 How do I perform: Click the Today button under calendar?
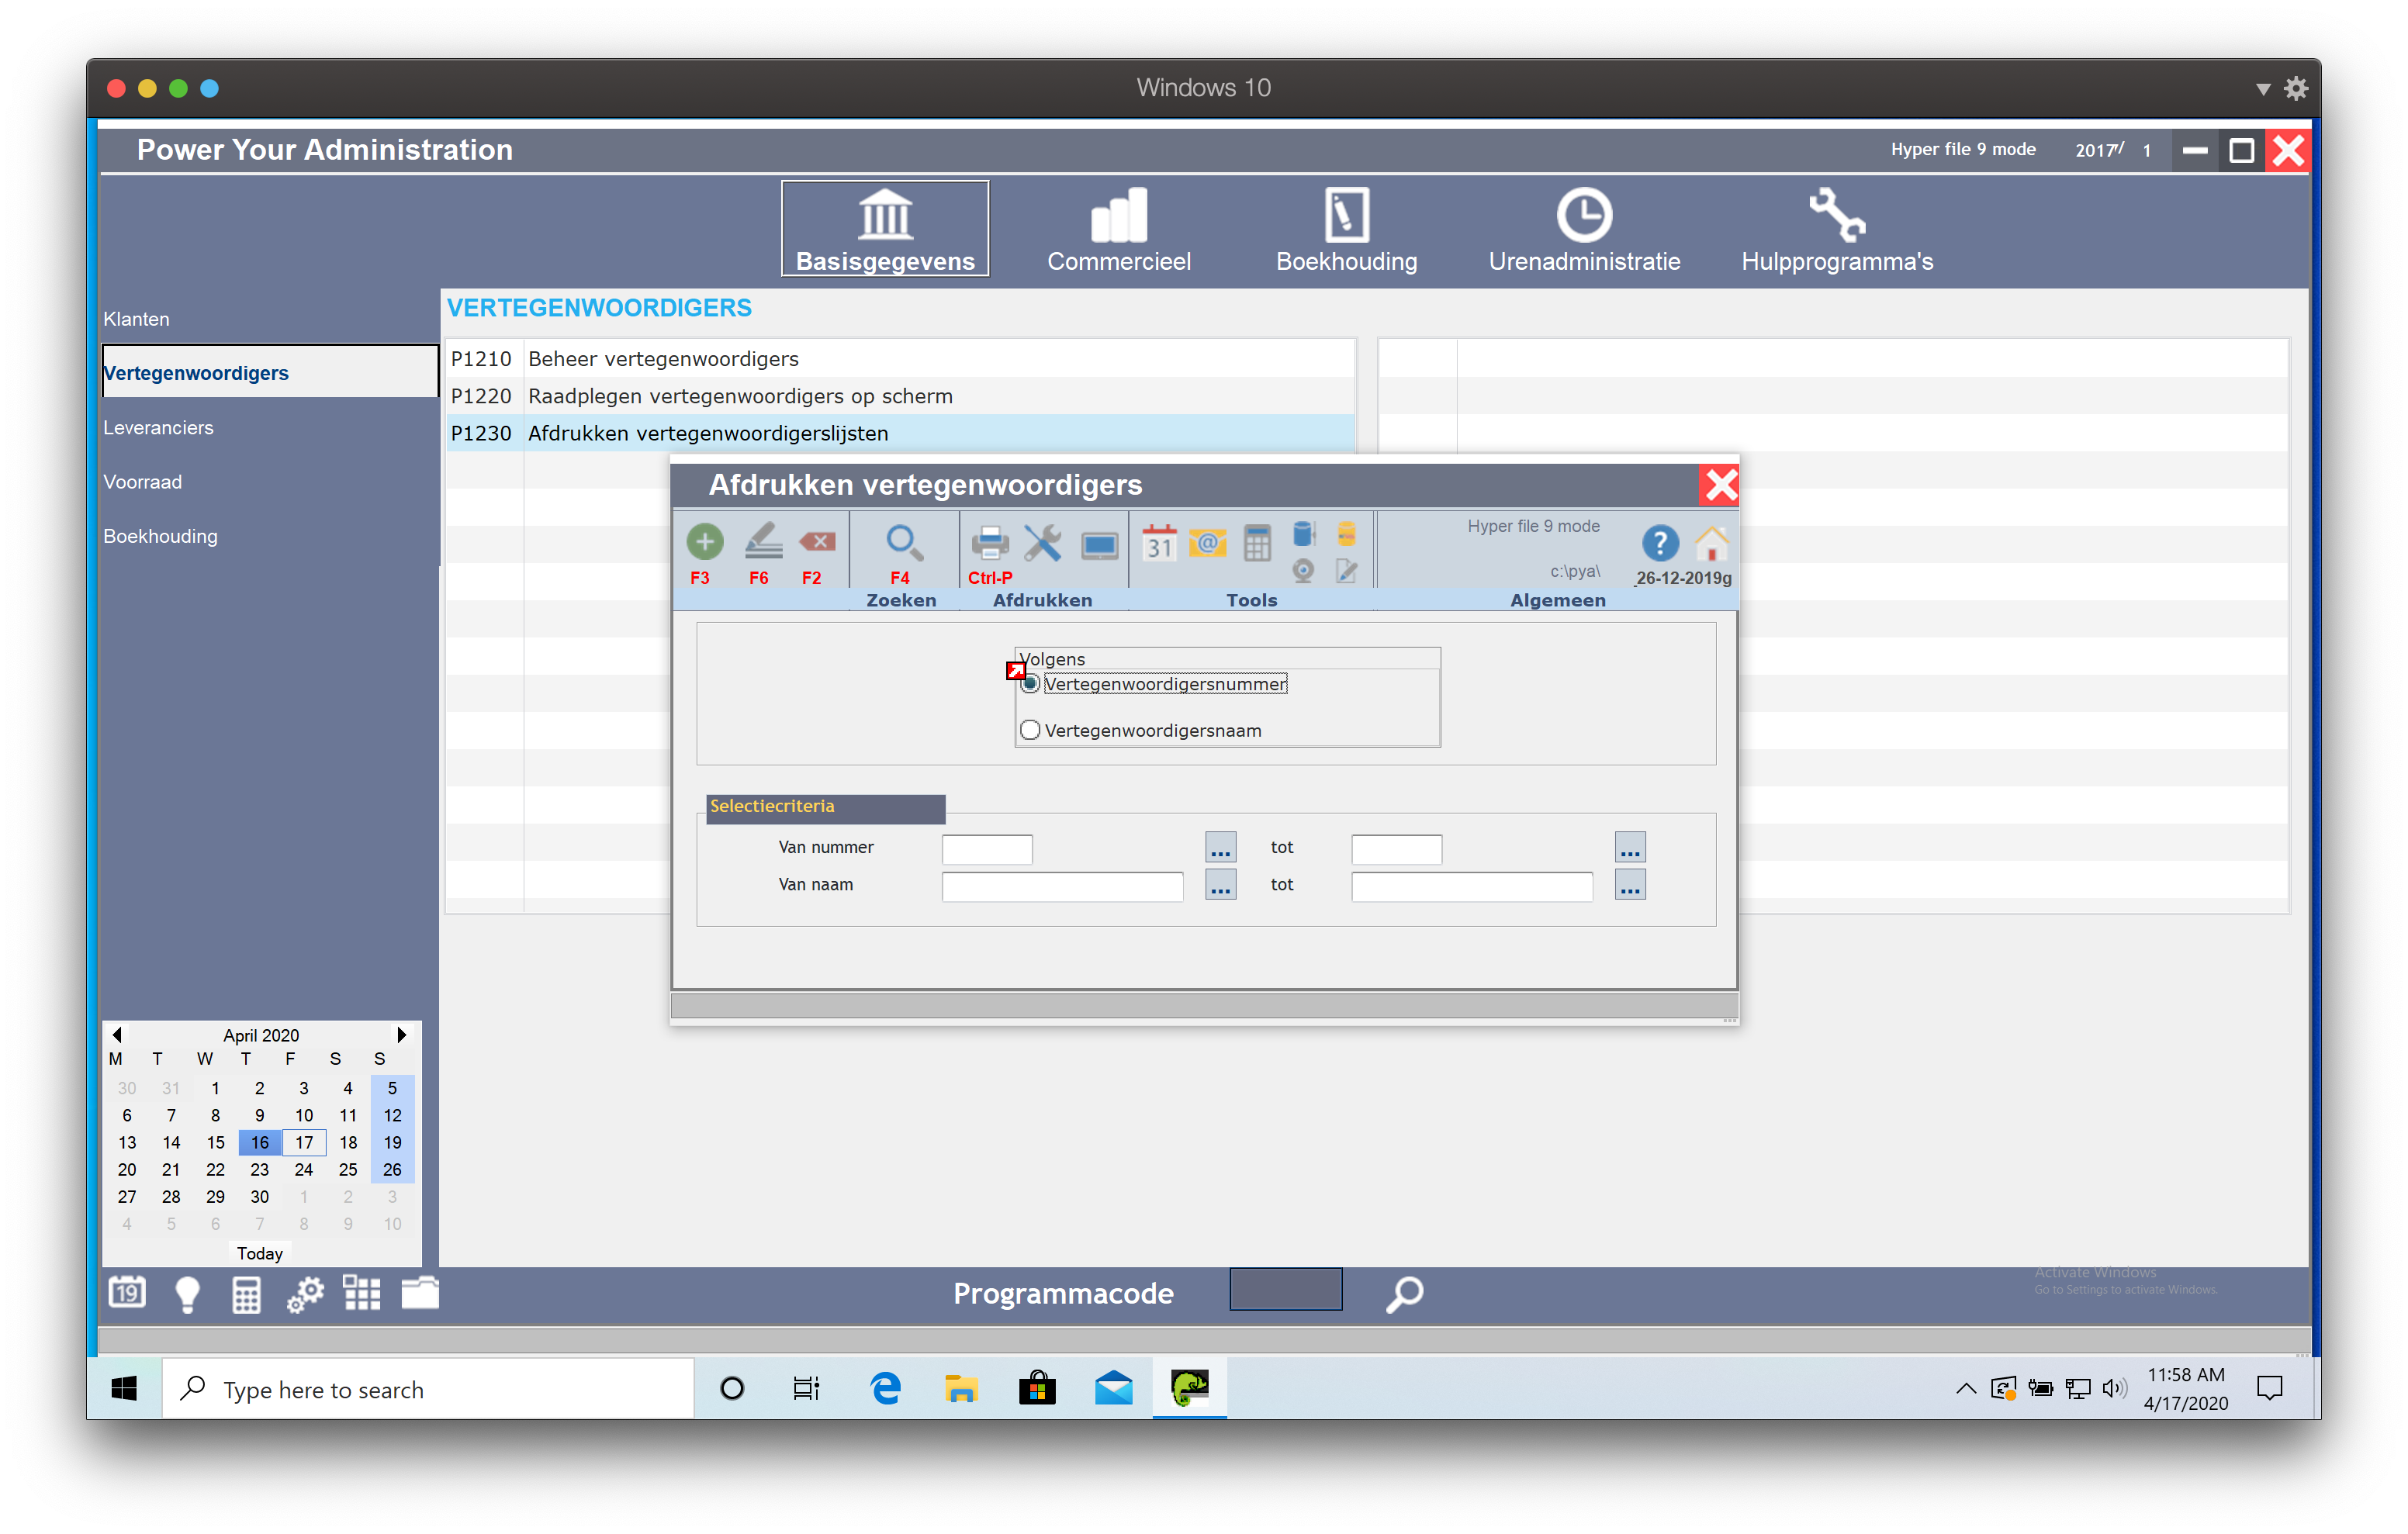(260, 1253)
